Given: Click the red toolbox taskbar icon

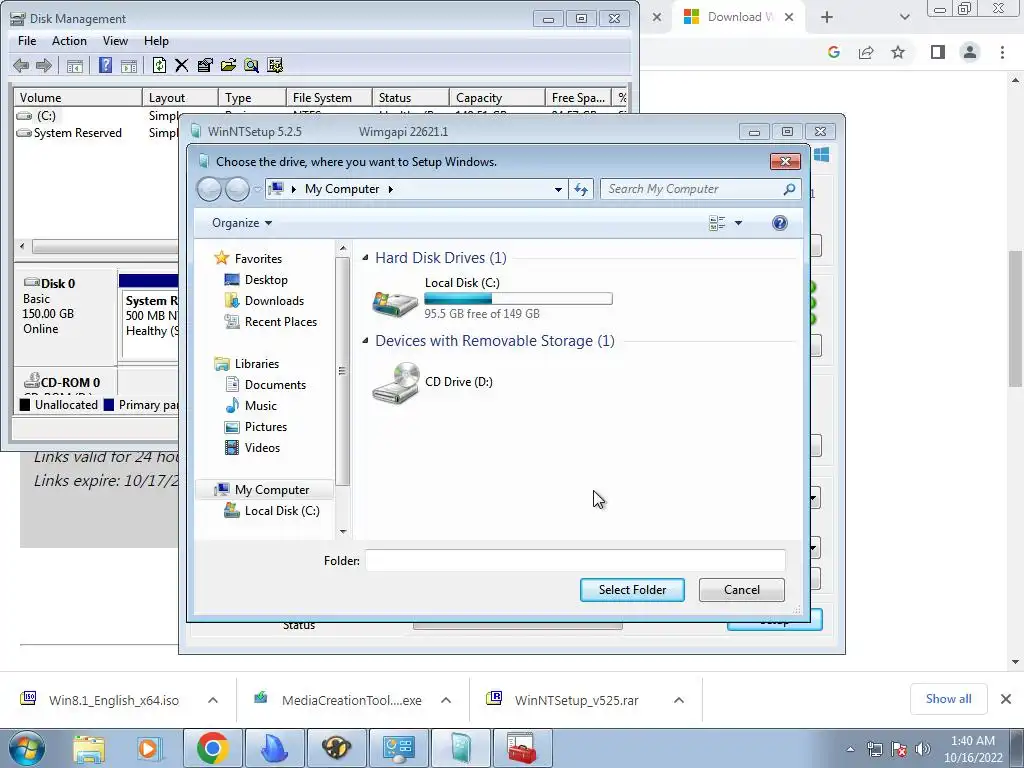Looking at the screenshot, I should pyautogui.click(x=521, y=748).
